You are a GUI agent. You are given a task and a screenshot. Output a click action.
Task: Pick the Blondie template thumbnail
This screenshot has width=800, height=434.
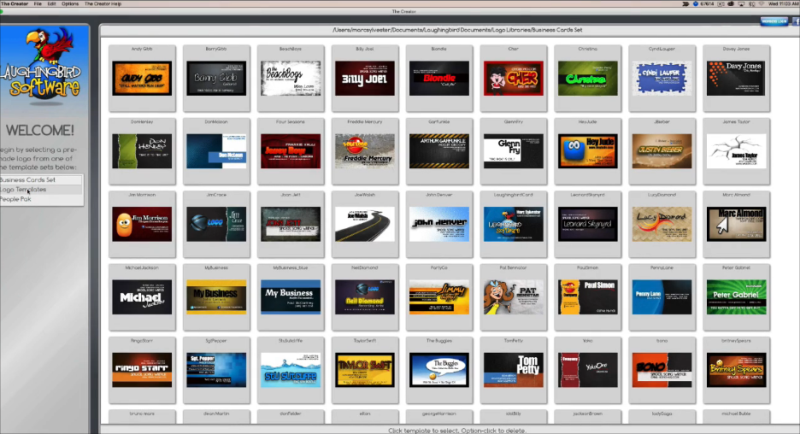coord(438,77)
